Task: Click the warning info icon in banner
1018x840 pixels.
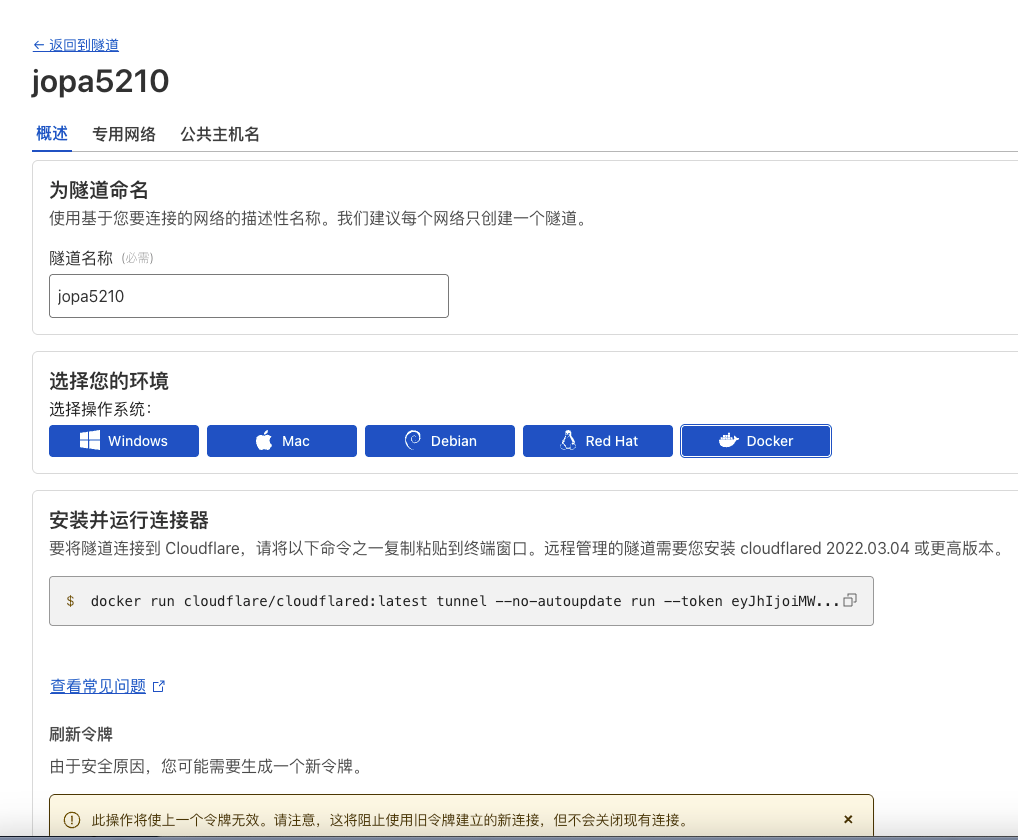Action: click(x=72, y=820)
